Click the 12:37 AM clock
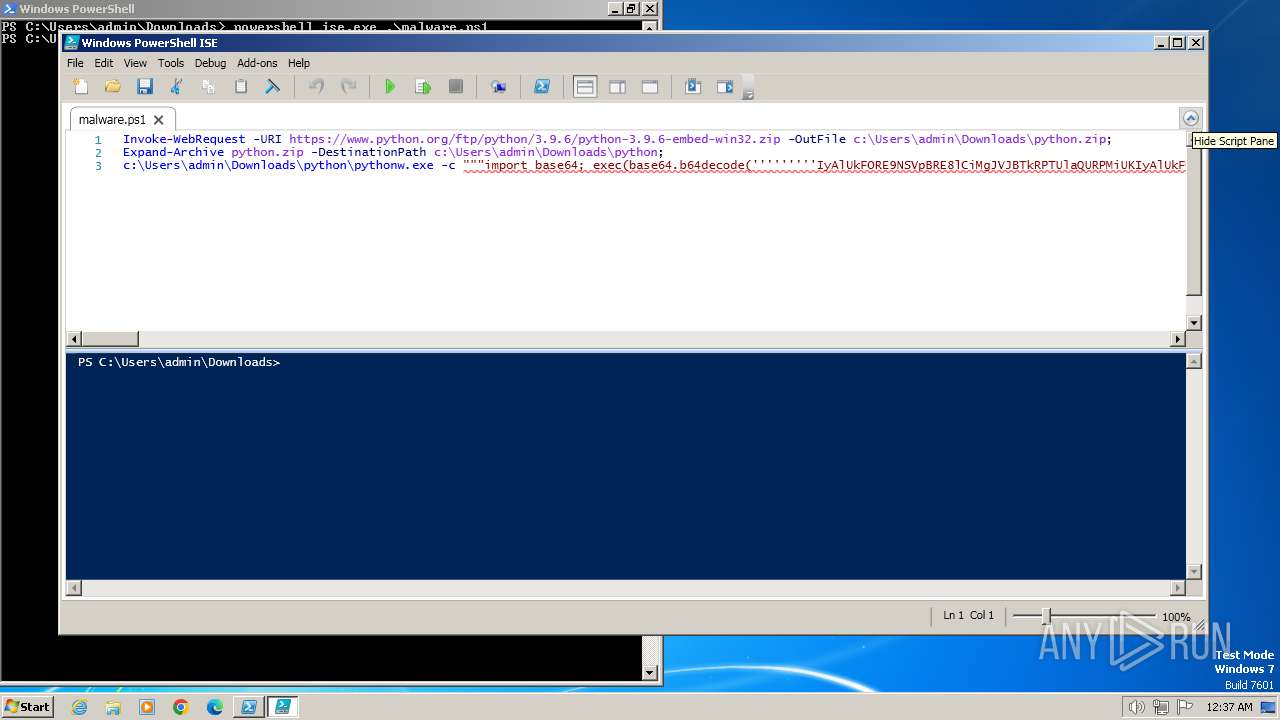 1230,707
